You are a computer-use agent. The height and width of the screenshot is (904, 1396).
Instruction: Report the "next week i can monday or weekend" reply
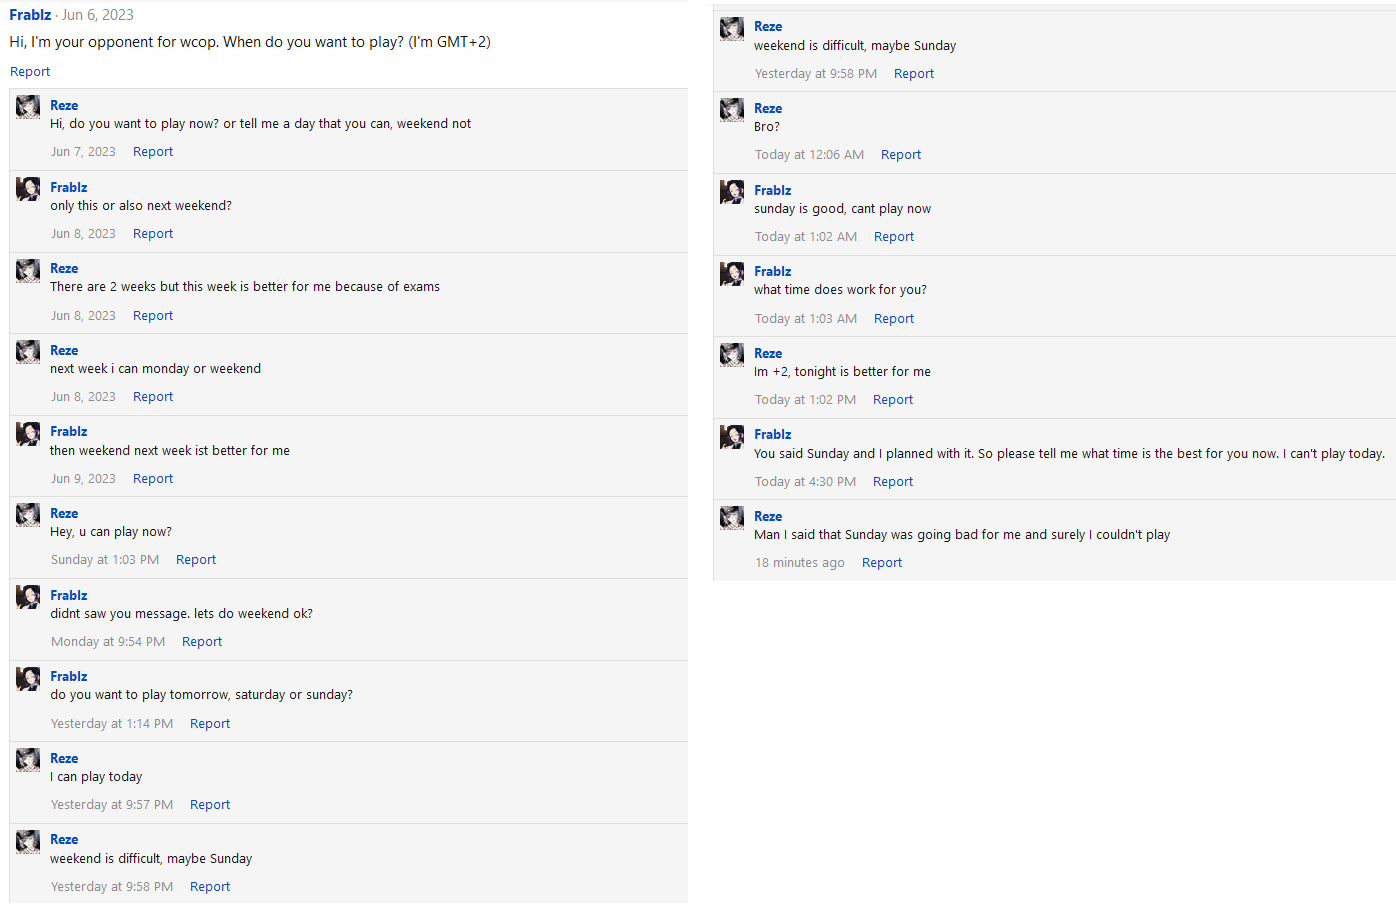pyautogui.click(x=153, y=397)
